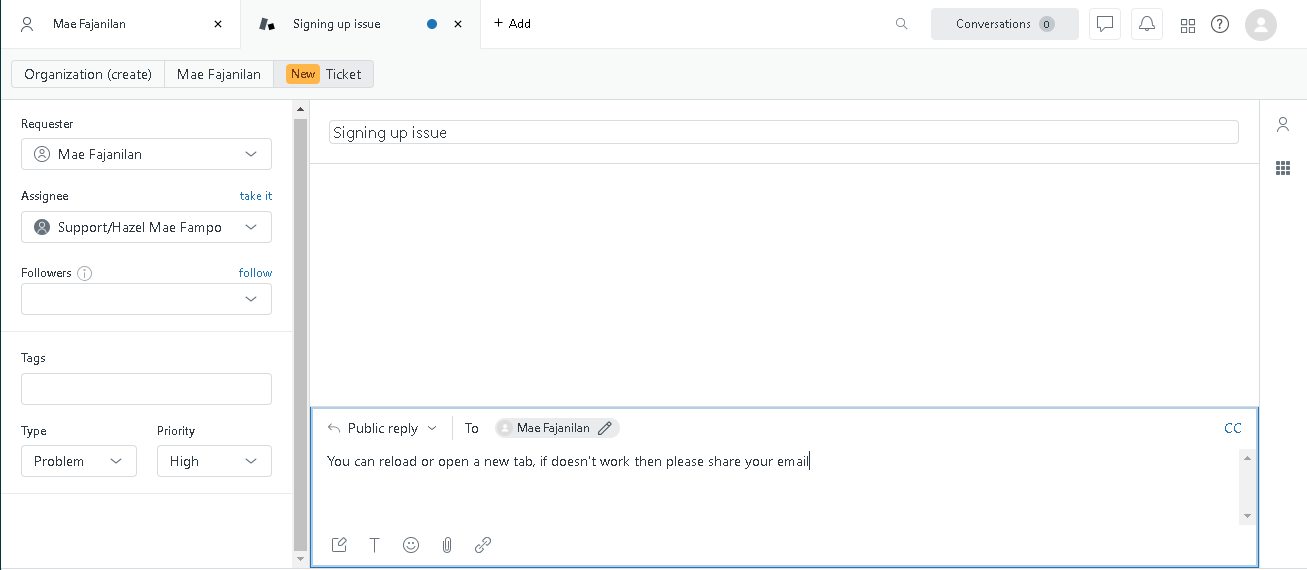
Task: Edit recipient with pencil icon
Action: tap(605, 428)
